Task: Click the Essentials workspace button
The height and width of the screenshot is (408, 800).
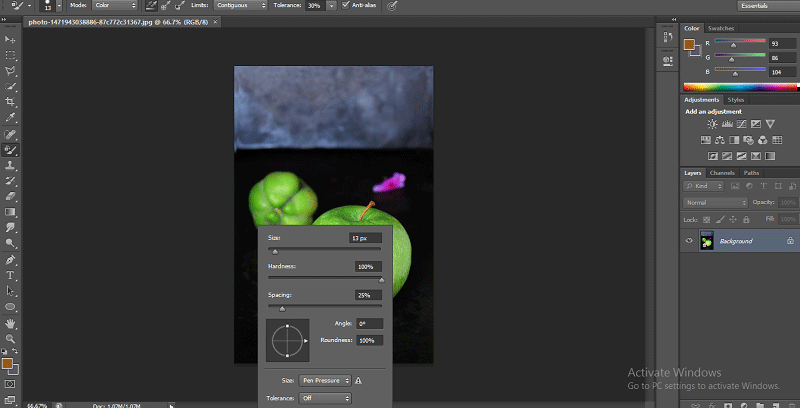Action: (757, 5)
